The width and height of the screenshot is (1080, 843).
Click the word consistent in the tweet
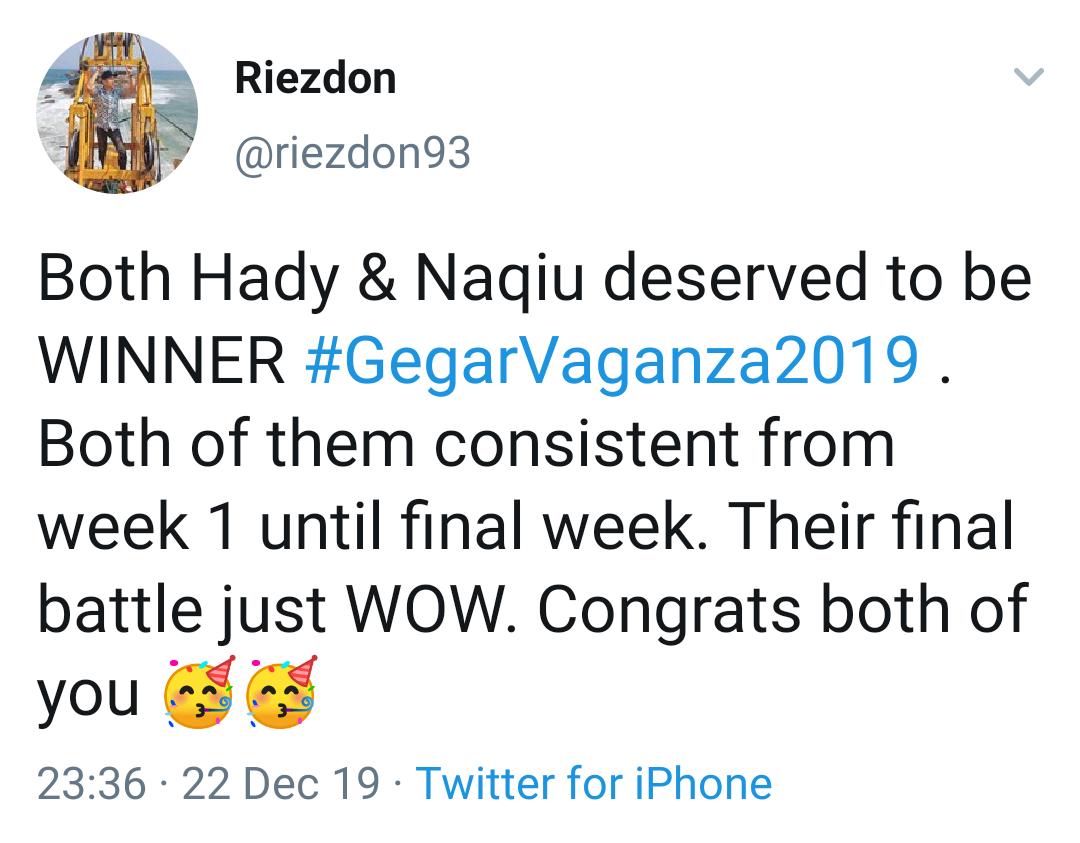[x=587, y=444]
